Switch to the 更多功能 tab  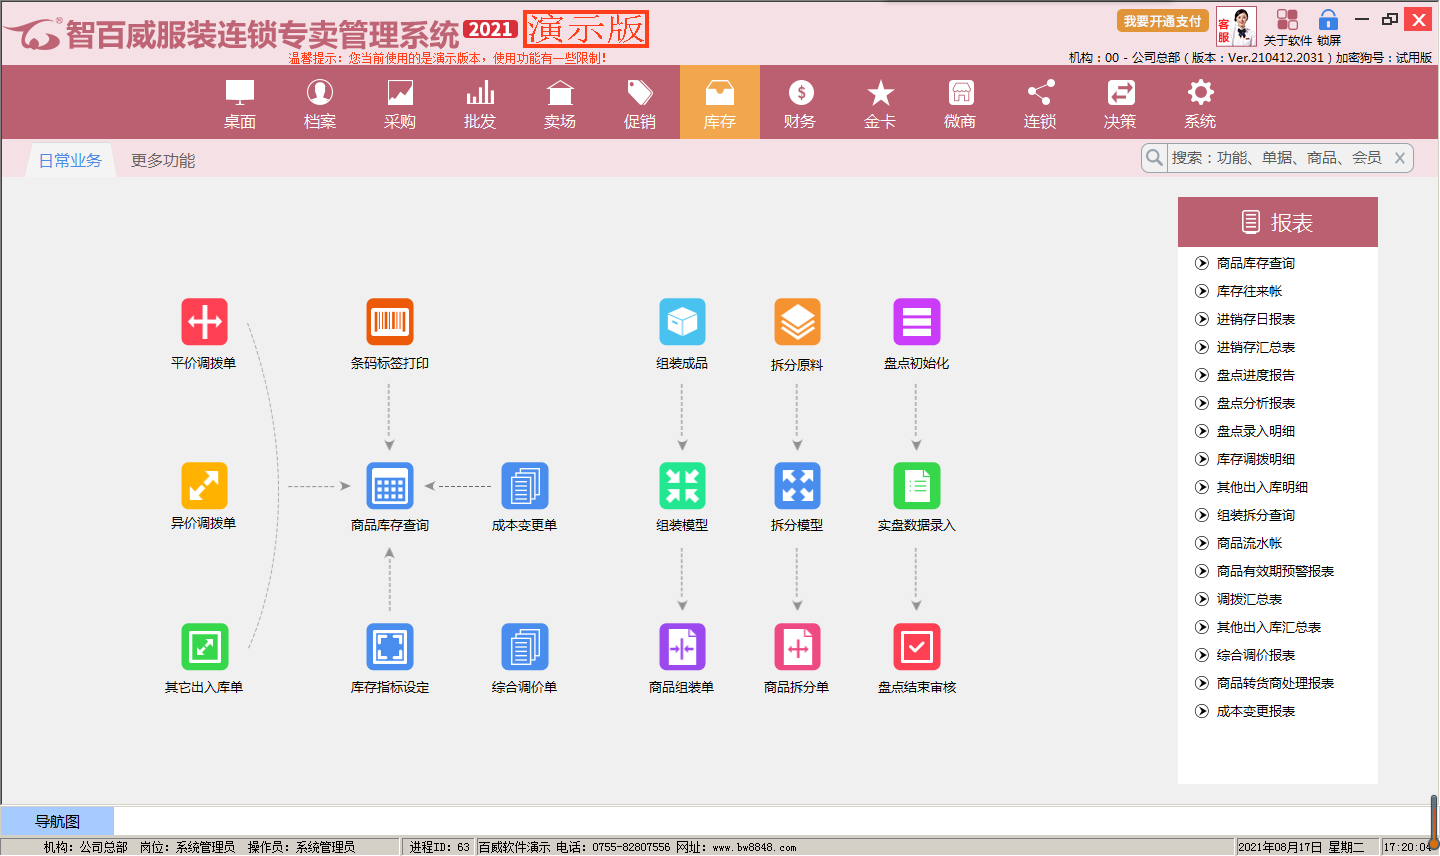pos(163,161)
